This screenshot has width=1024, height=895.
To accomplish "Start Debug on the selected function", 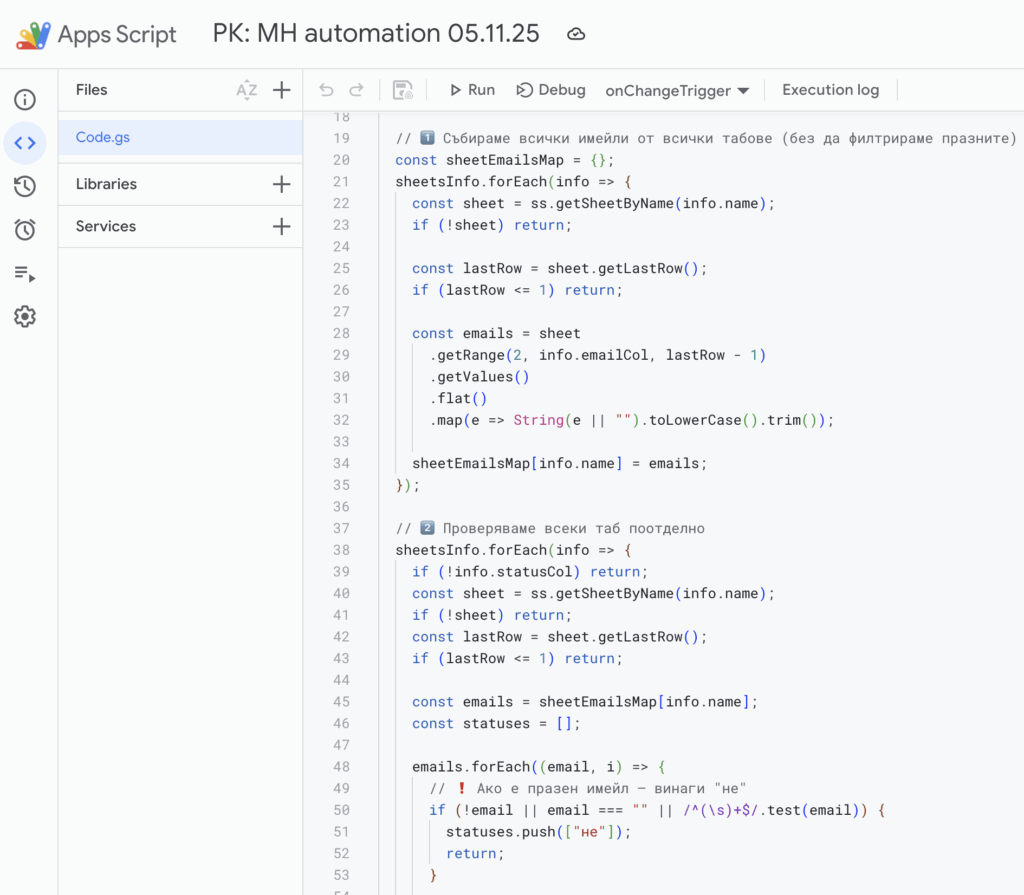I will click(x=551, y=90).
